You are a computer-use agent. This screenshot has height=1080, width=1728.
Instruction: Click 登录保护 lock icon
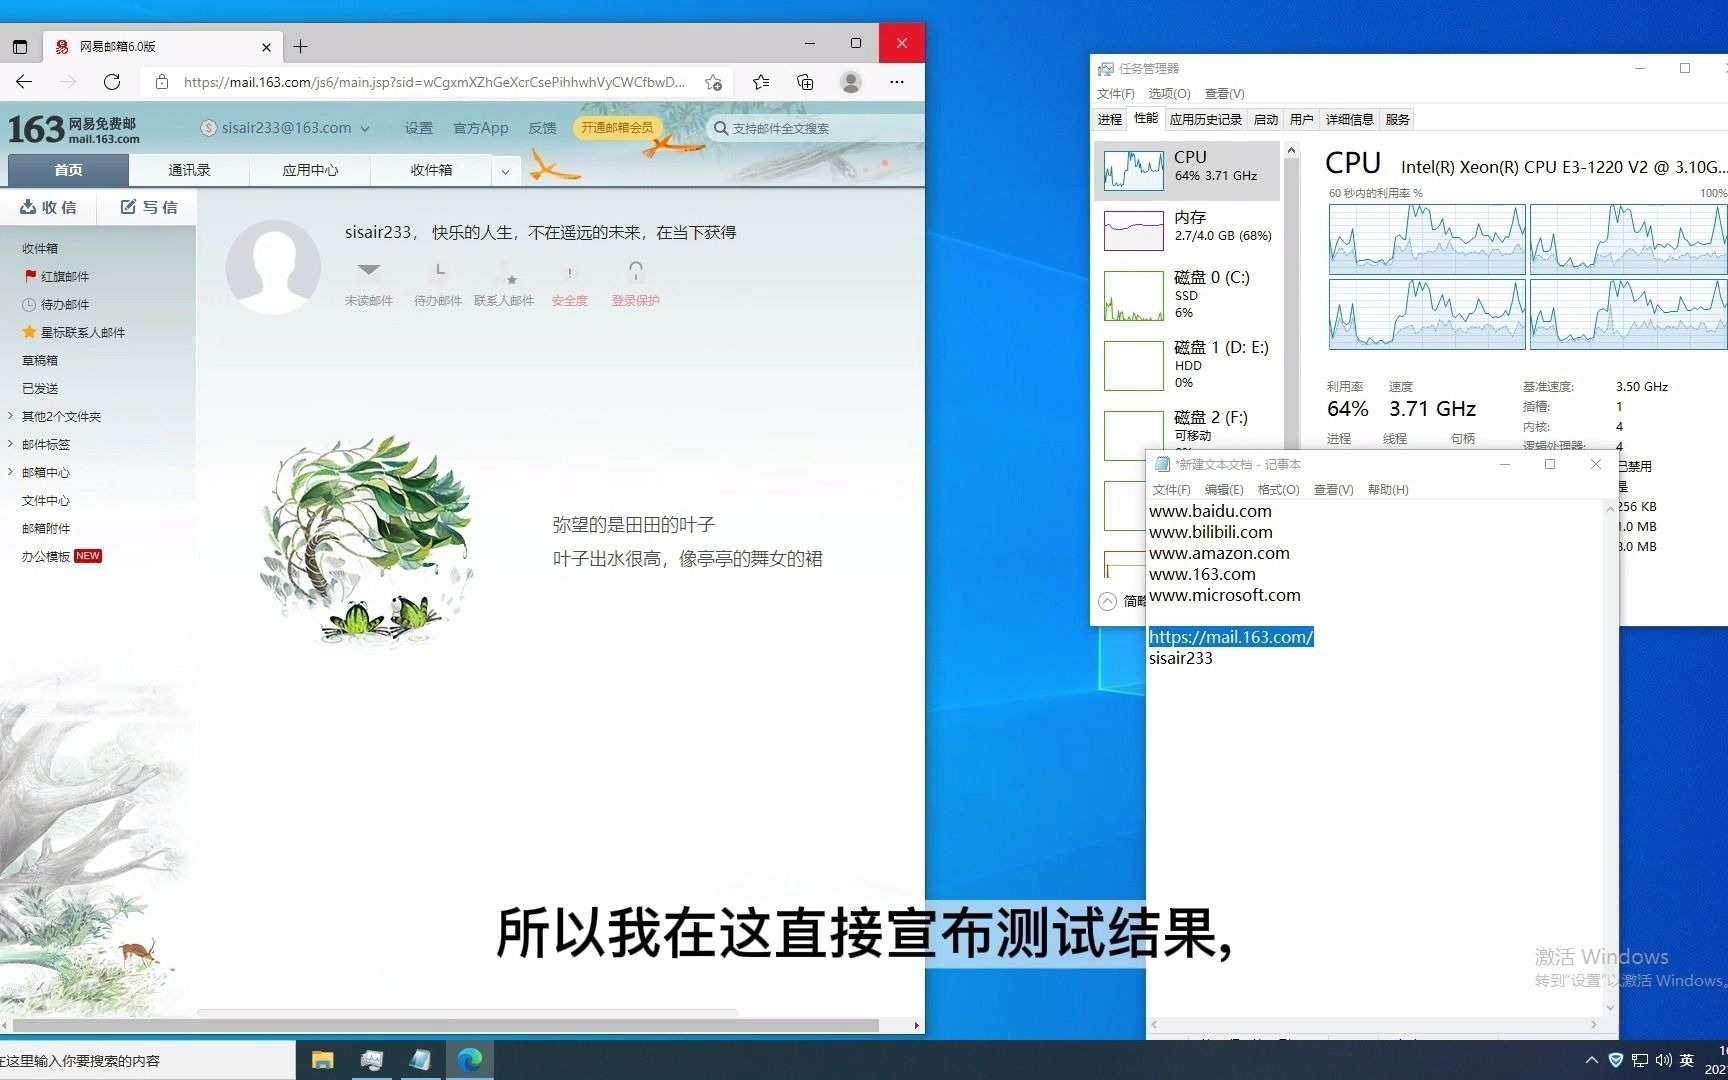point(635,271)
